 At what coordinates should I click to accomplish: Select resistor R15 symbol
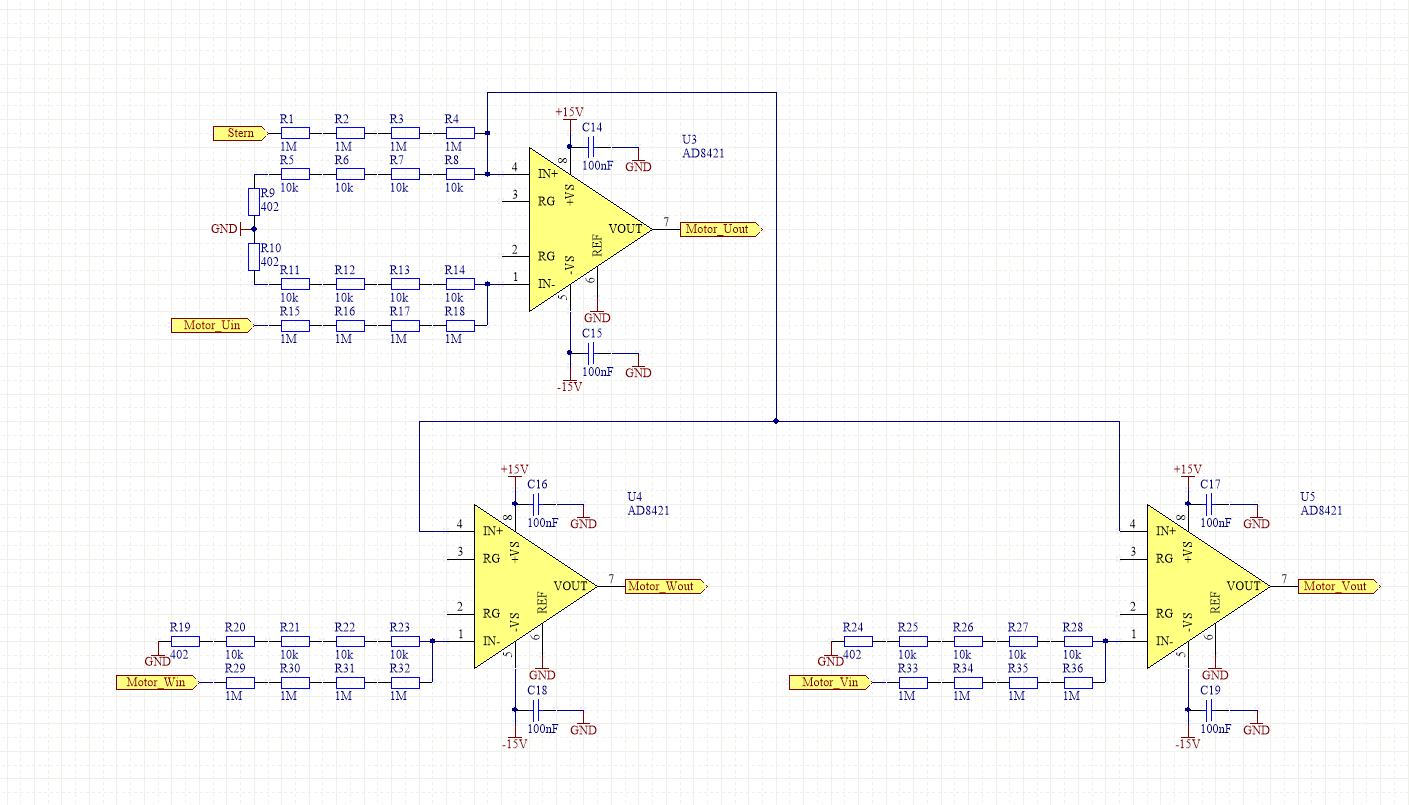pyautogui.click(x=295, y=325)
